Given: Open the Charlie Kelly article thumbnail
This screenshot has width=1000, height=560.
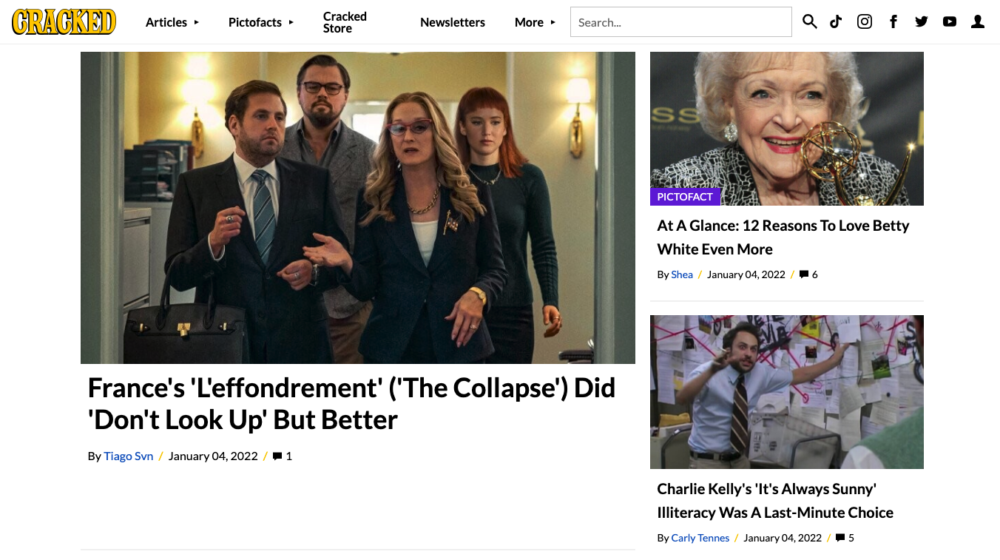Looking at the screenshot, I should (786, 392).
